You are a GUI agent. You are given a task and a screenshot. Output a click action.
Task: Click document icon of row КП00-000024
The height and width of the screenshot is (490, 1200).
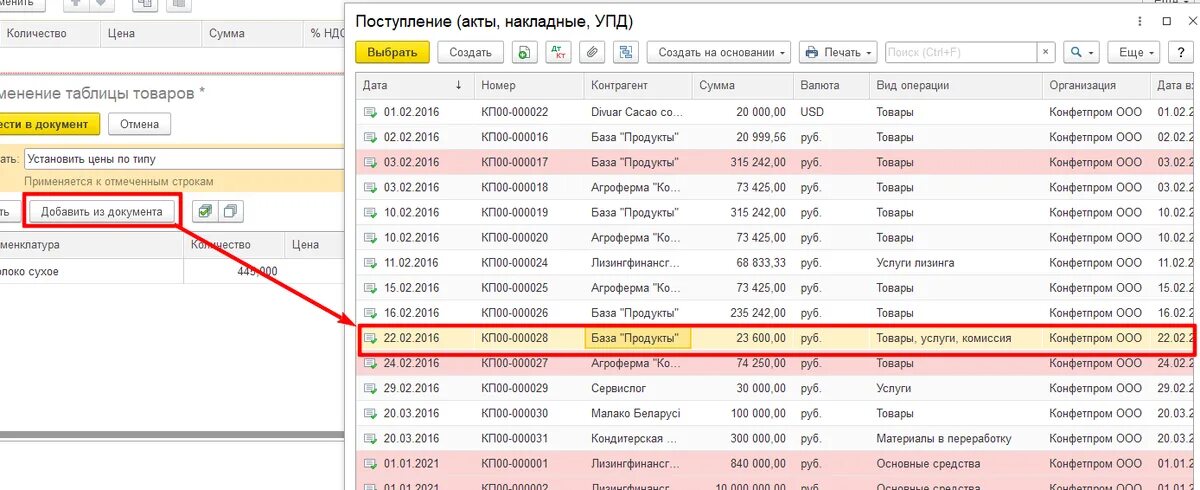pyautogui.click(x=371, y=263)
